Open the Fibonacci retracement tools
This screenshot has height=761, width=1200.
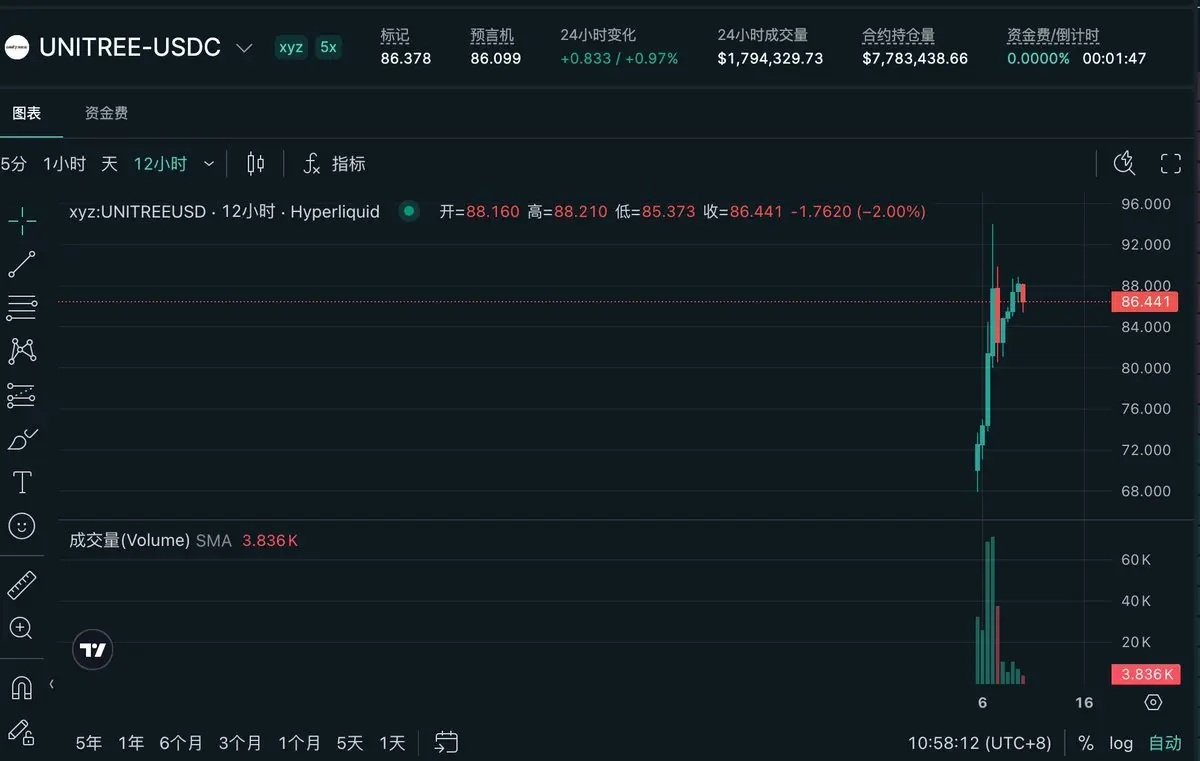(x=22, y=308)
